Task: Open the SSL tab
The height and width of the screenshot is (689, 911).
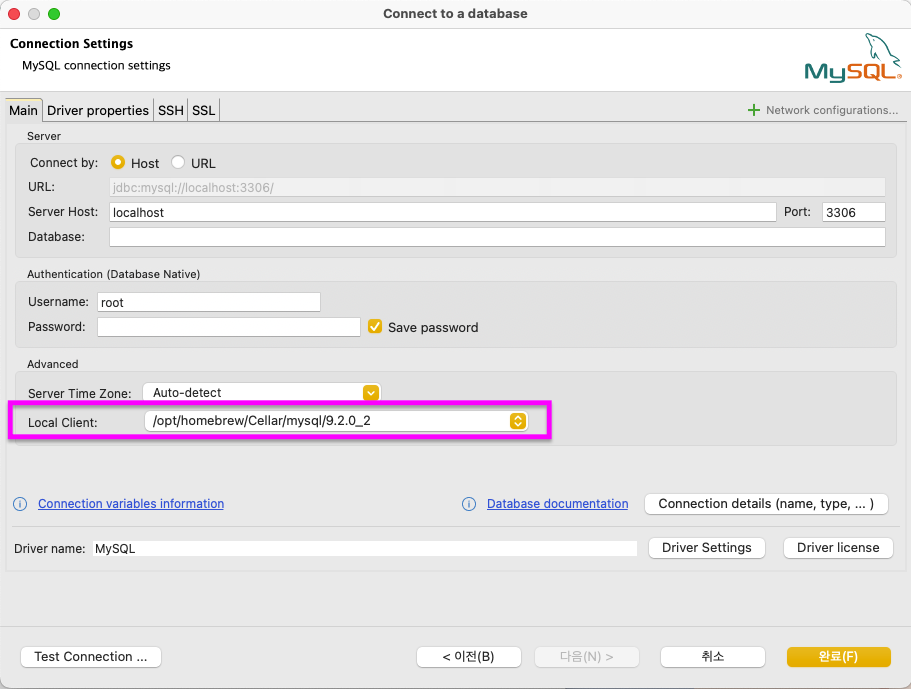Action: point(203,110)
